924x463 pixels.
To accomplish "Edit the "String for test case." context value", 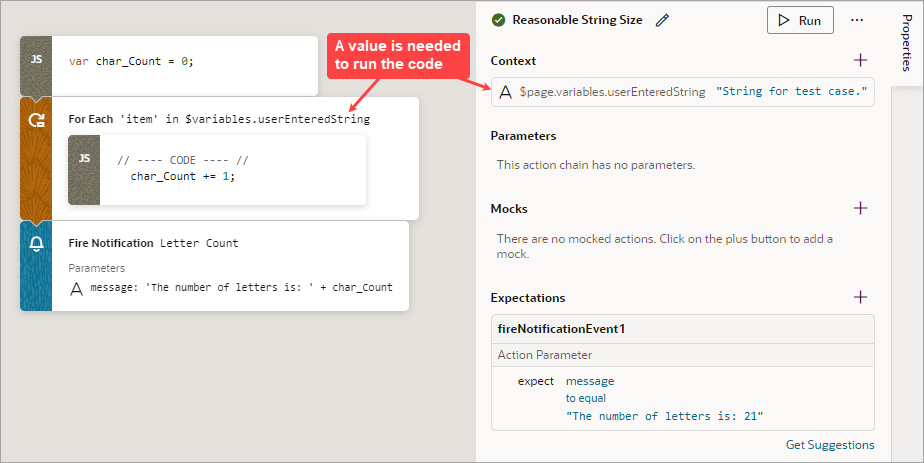I will pos(791,91).
